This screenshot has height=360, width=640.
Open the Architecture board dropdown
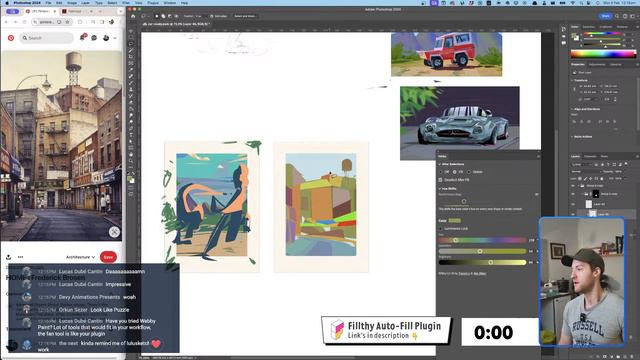click(80, 257)
